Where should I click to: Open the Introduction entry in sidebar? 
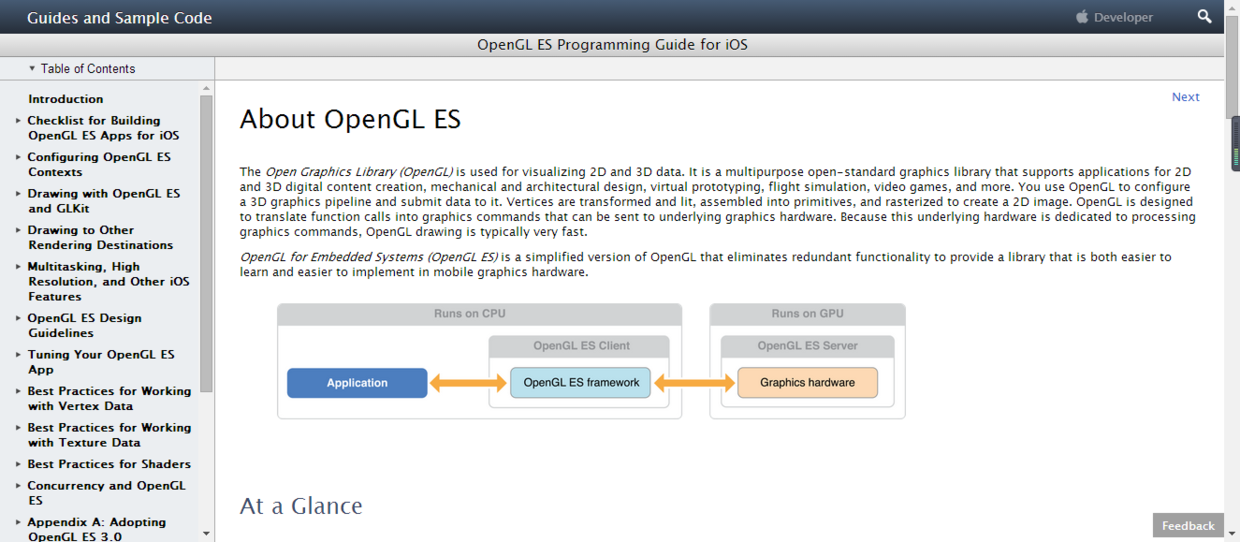65,99
